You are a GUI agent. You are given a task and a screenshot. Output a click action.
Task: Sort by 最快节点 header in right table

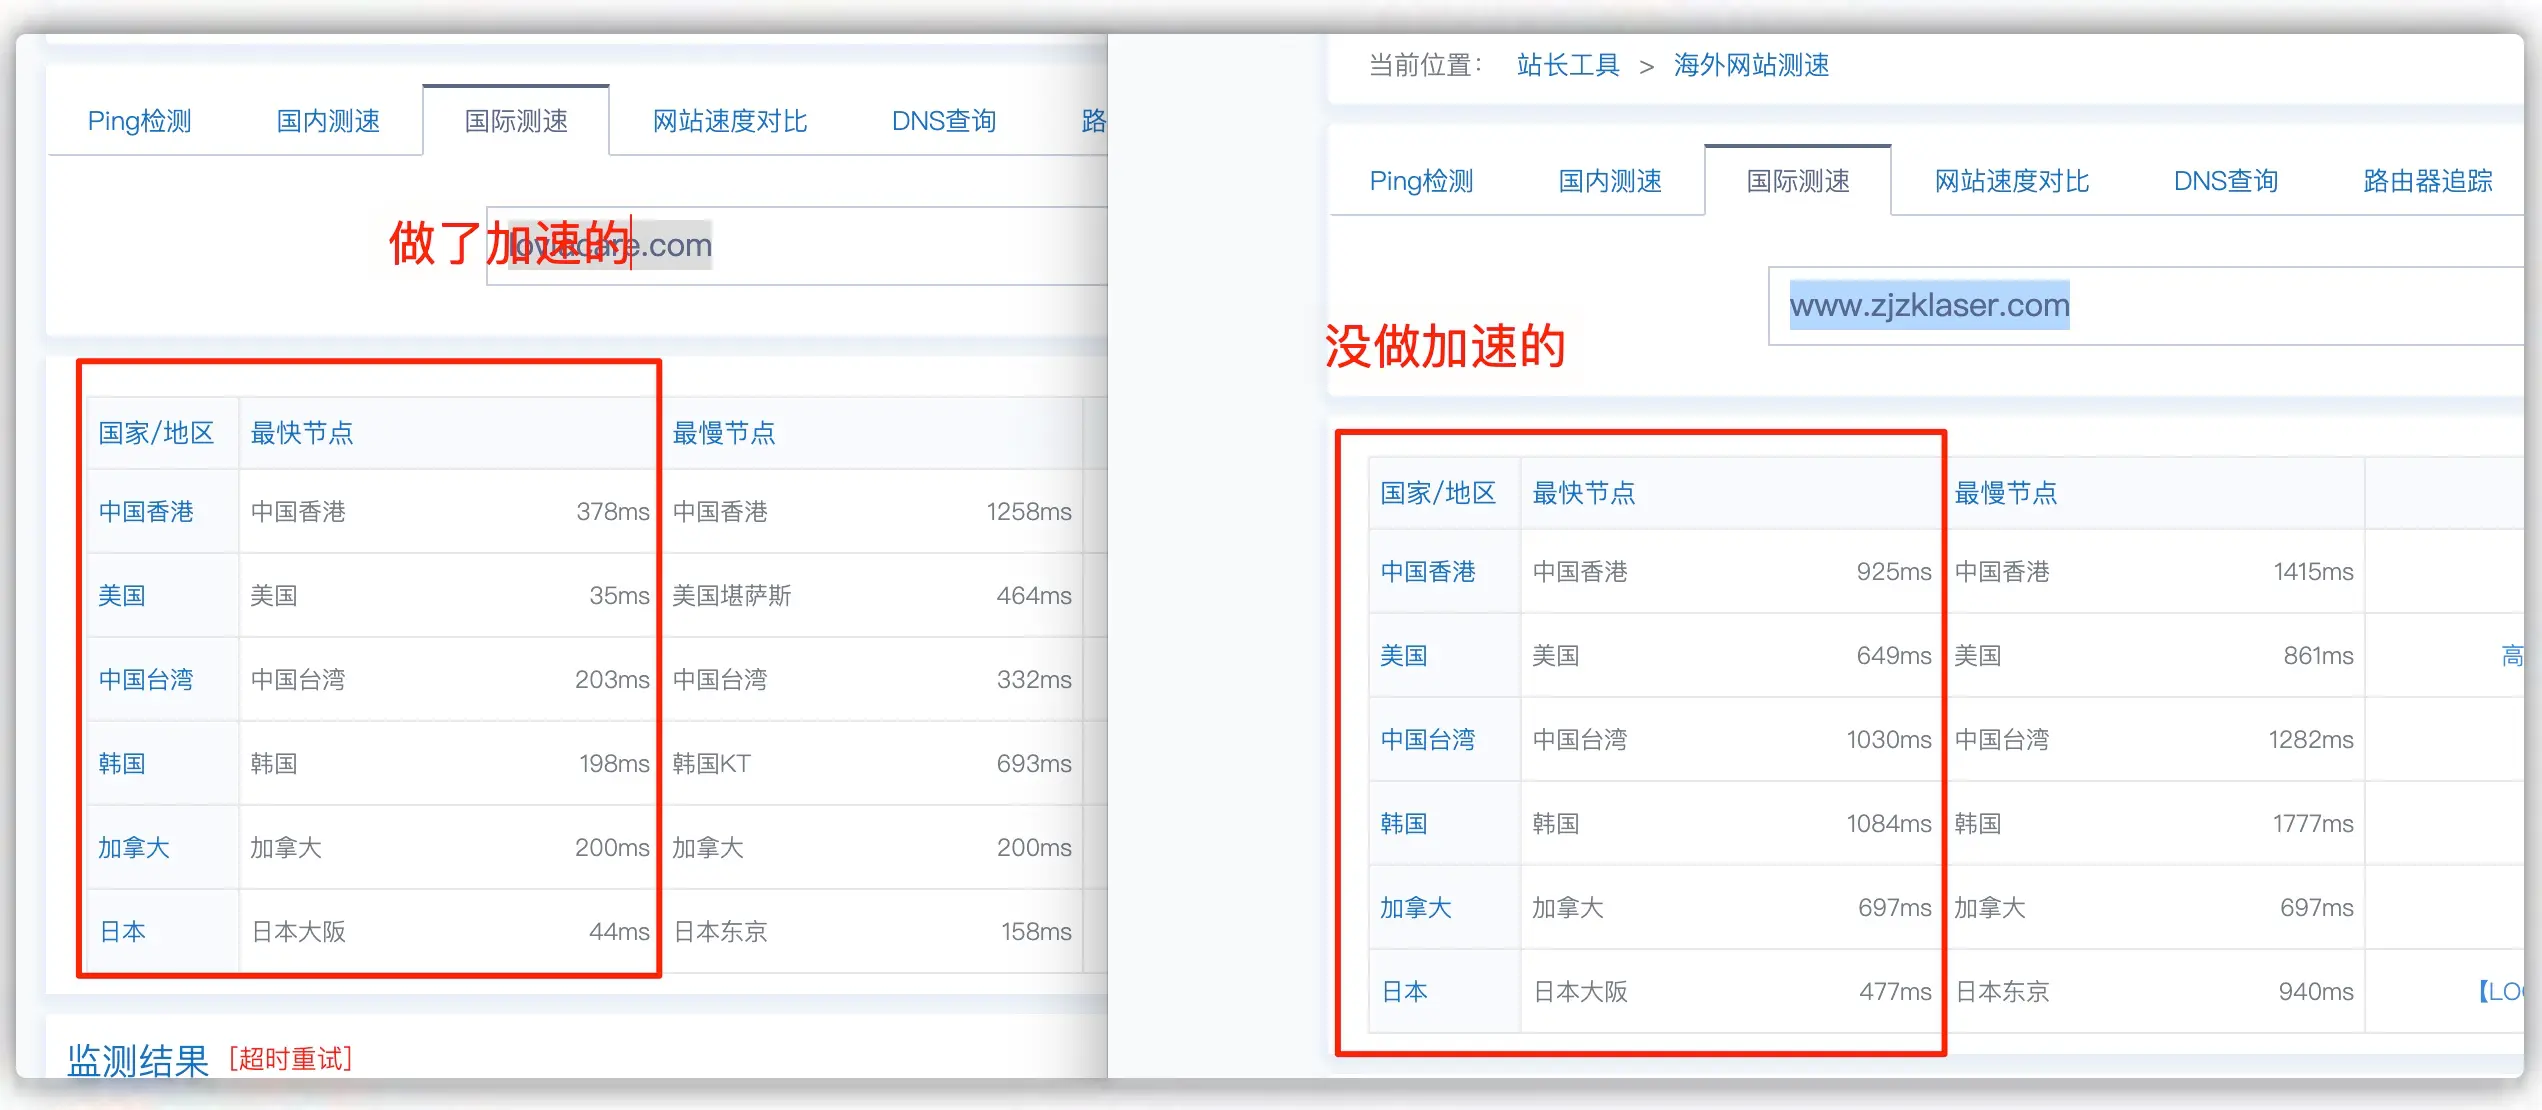click(x=1583, y=493)
